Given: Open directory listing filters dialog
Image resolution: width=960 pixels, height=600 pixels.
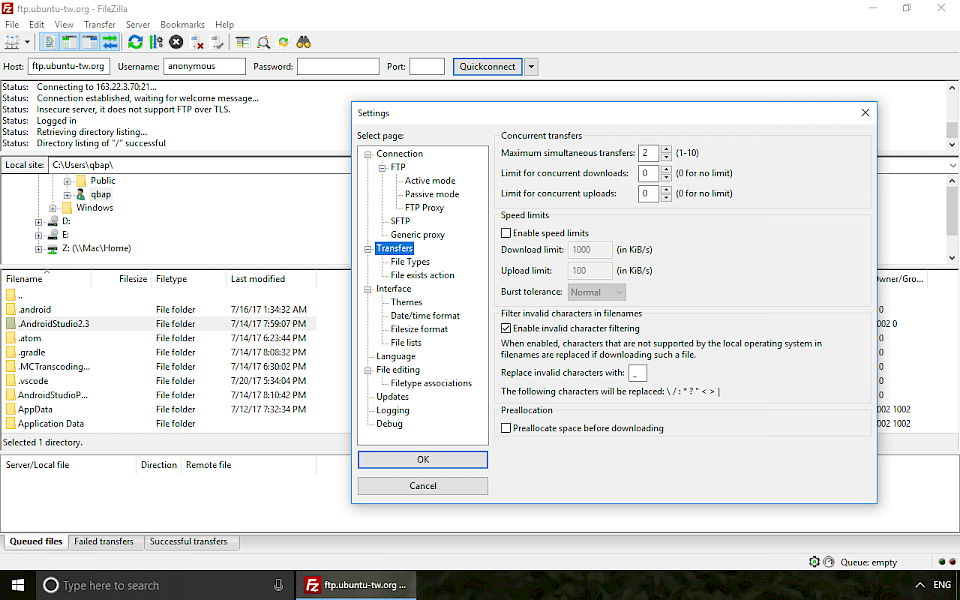Looking at the screenshot, I should 242,42.
